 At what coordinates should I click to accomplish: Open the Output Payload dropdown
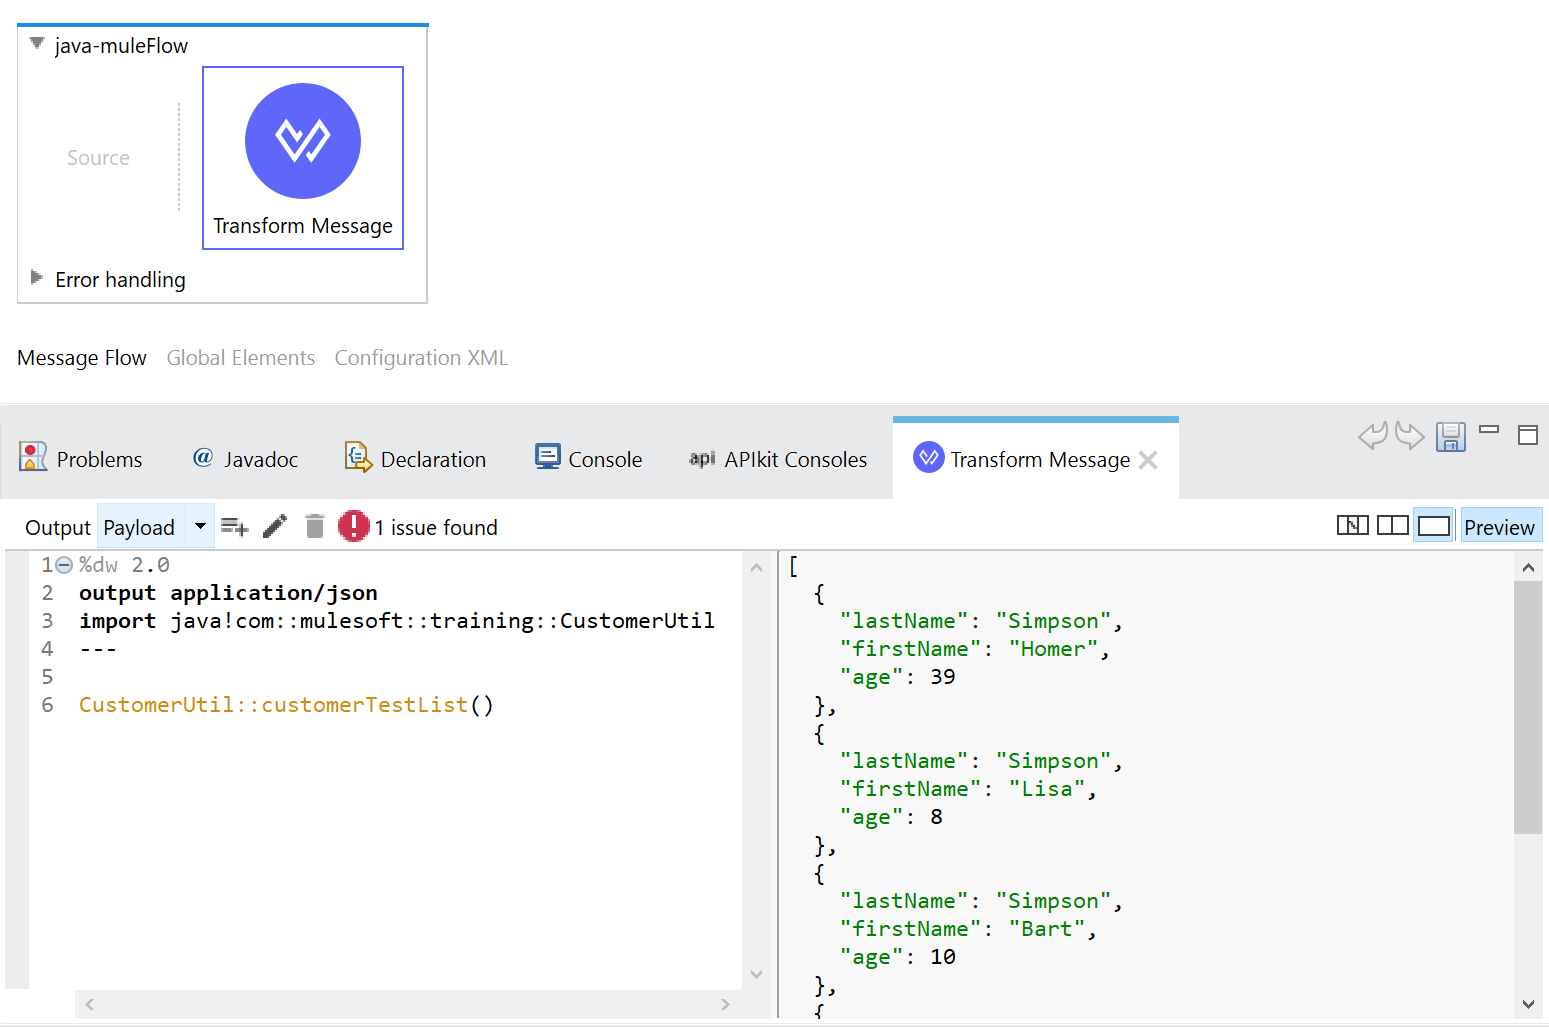[199, 525]
